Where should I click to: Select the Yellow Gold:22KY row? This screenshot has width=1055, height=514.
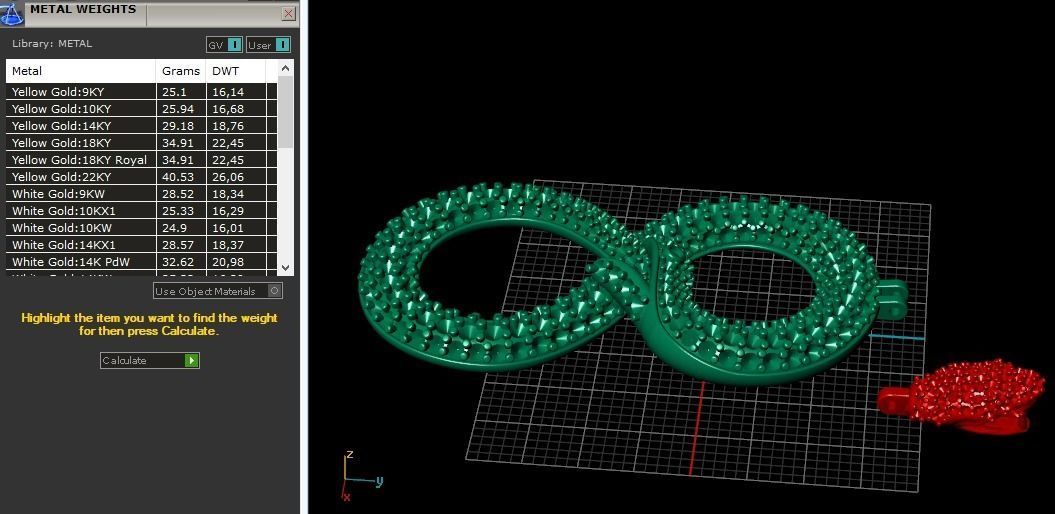click(141, 177)
